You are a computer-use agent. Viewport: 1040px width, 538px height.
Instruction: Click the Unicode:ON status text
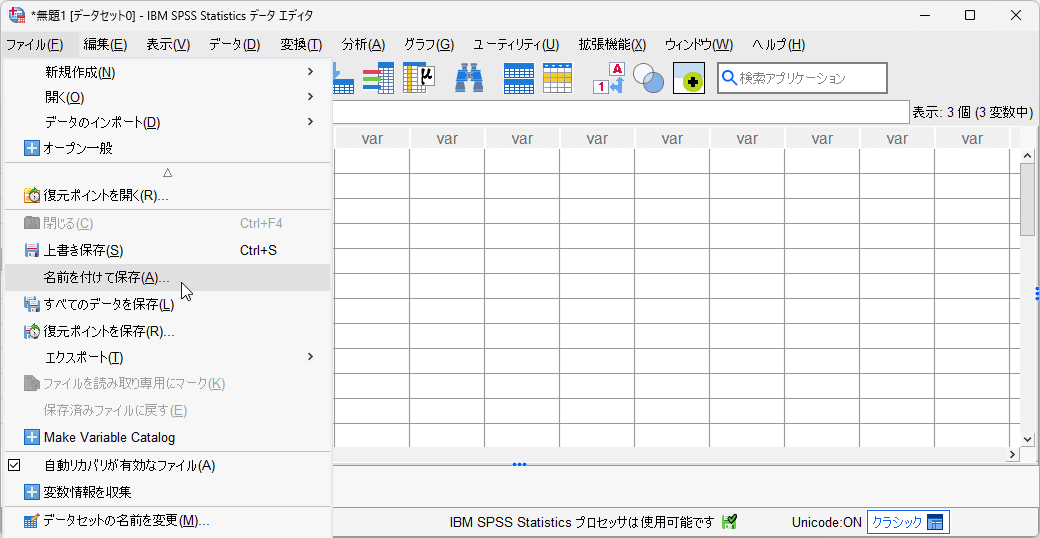[826, 522]
